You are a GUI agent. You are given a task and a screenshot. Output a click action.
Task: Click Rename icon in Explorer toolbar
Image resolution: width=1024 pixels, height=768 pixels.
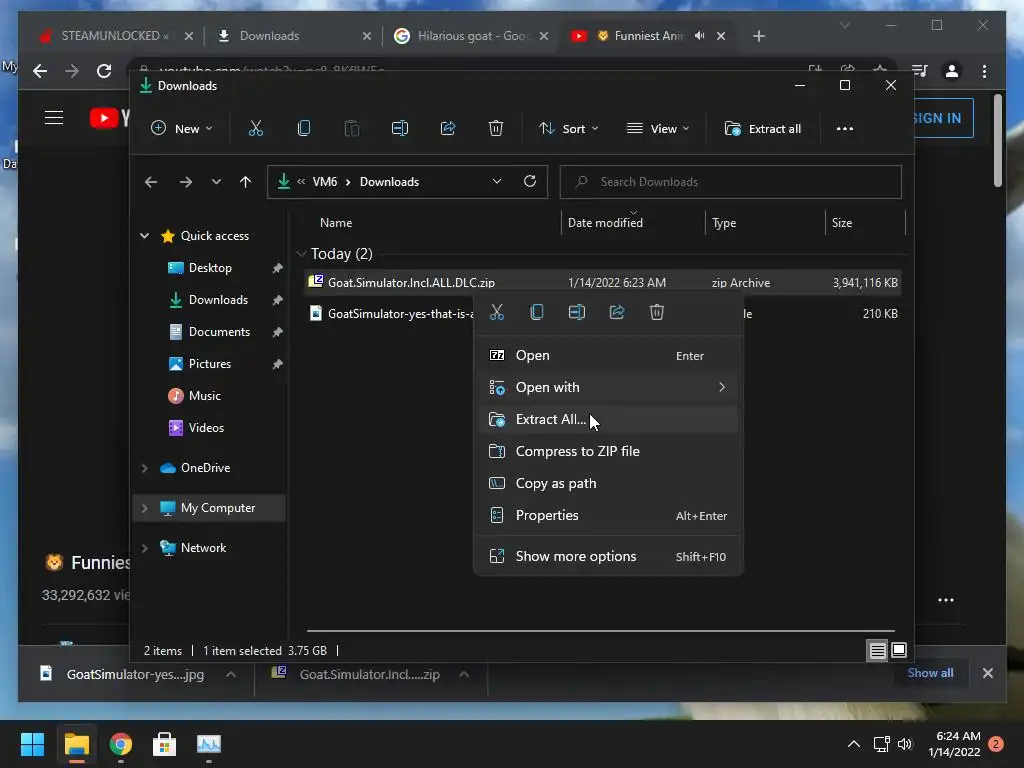[x=400, y=129]
